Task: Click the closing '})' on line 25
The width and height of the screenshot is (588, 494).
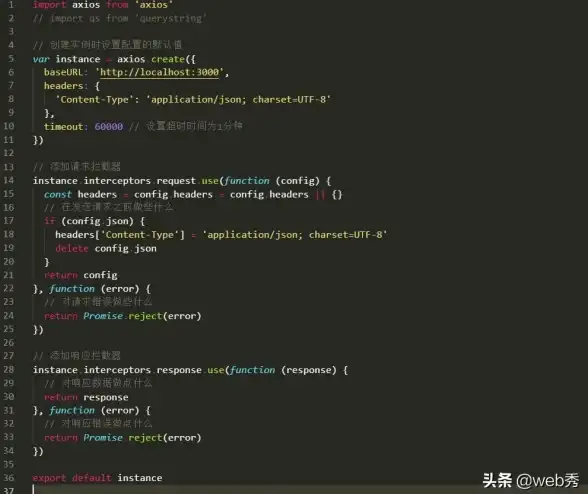Action: pyautogui.click(x=38, y=330)
